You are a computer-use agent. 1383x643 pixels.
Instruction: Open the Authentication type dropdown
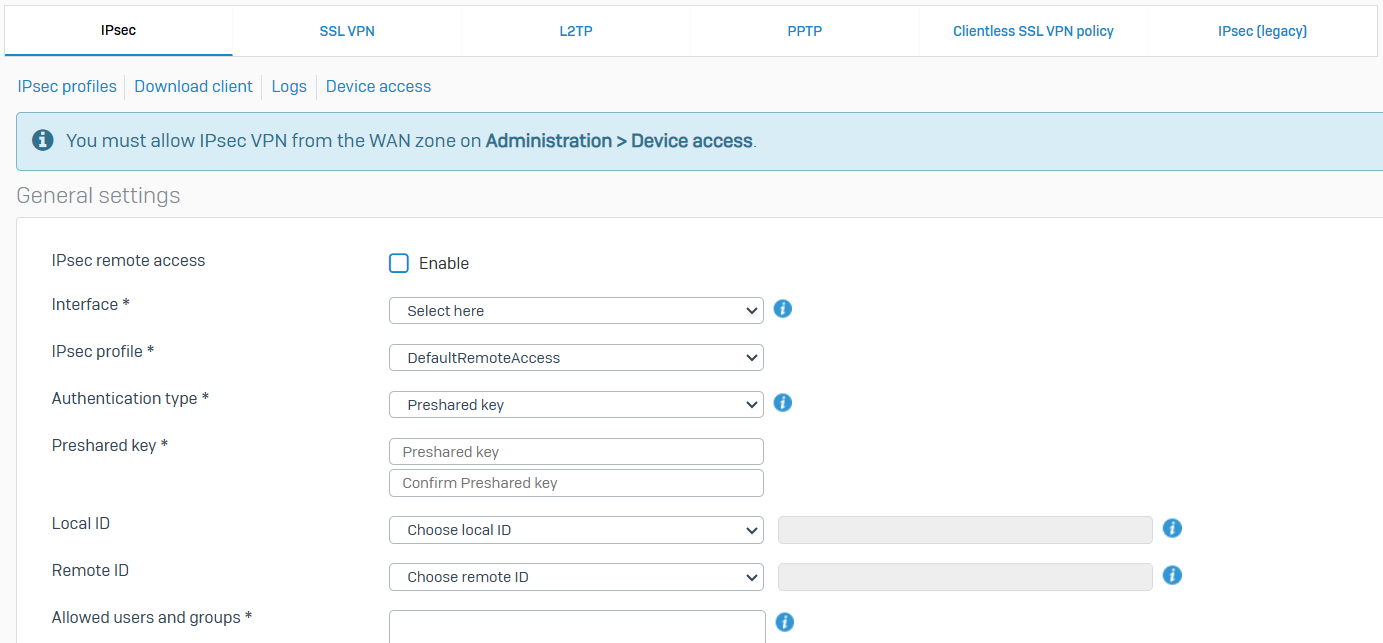[x=575, y=405]
